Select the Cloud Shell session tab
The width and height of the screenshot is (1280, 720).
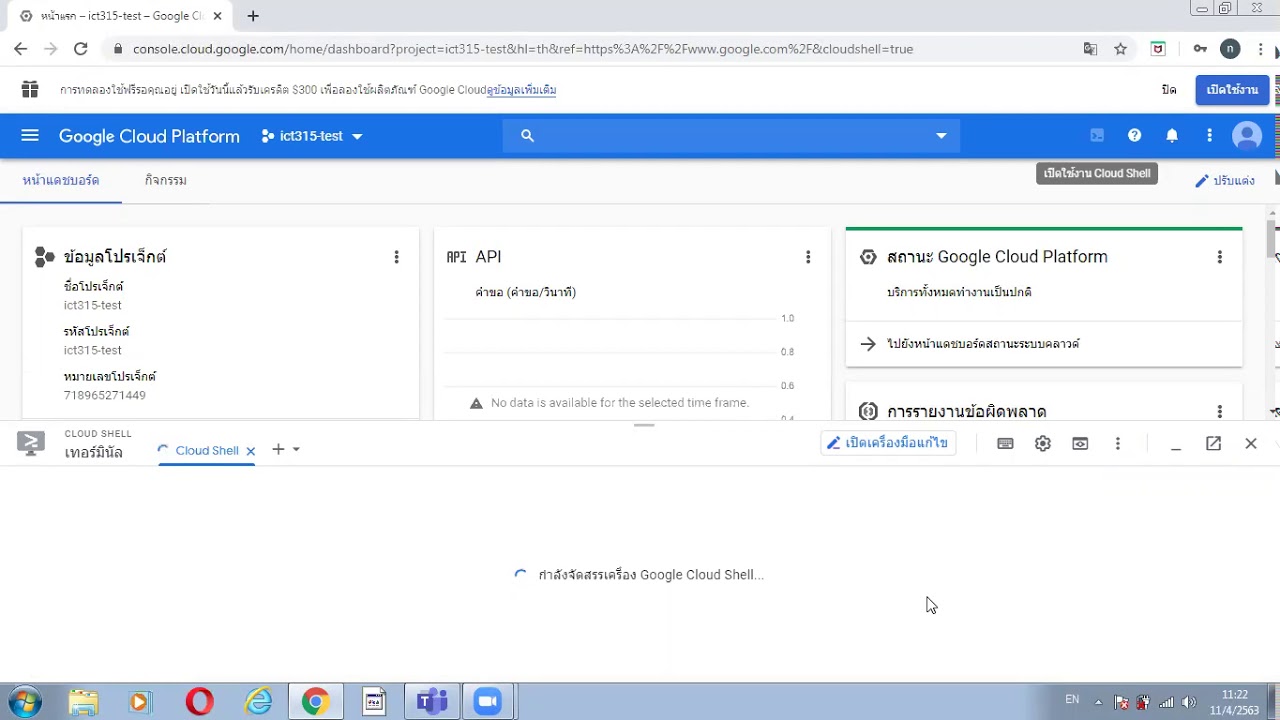206,450
